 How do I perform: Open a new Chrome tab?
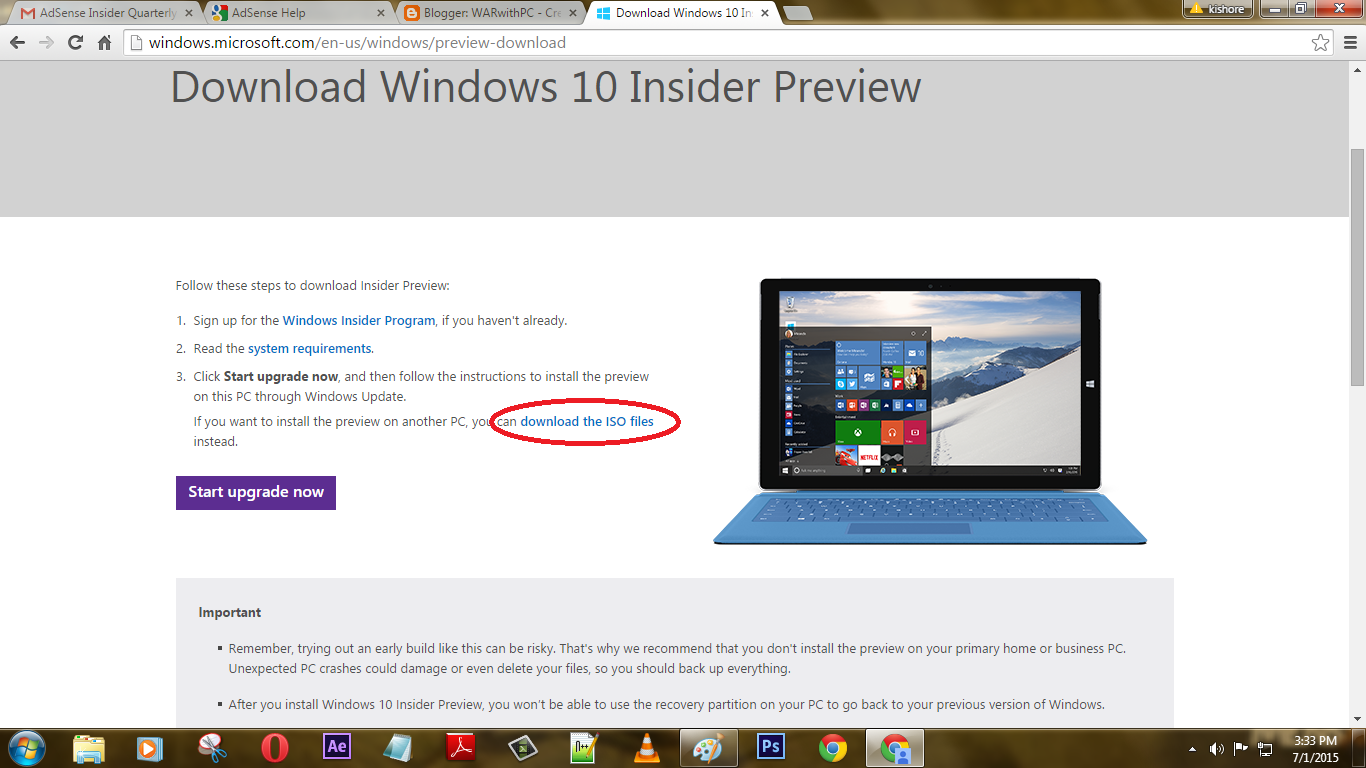click(797, 13)
